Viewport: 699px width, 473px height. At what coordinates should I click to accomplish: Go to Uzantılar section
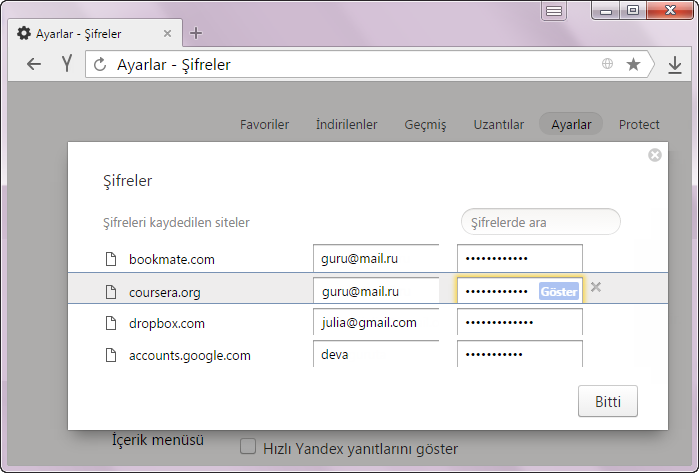(498, 124)
